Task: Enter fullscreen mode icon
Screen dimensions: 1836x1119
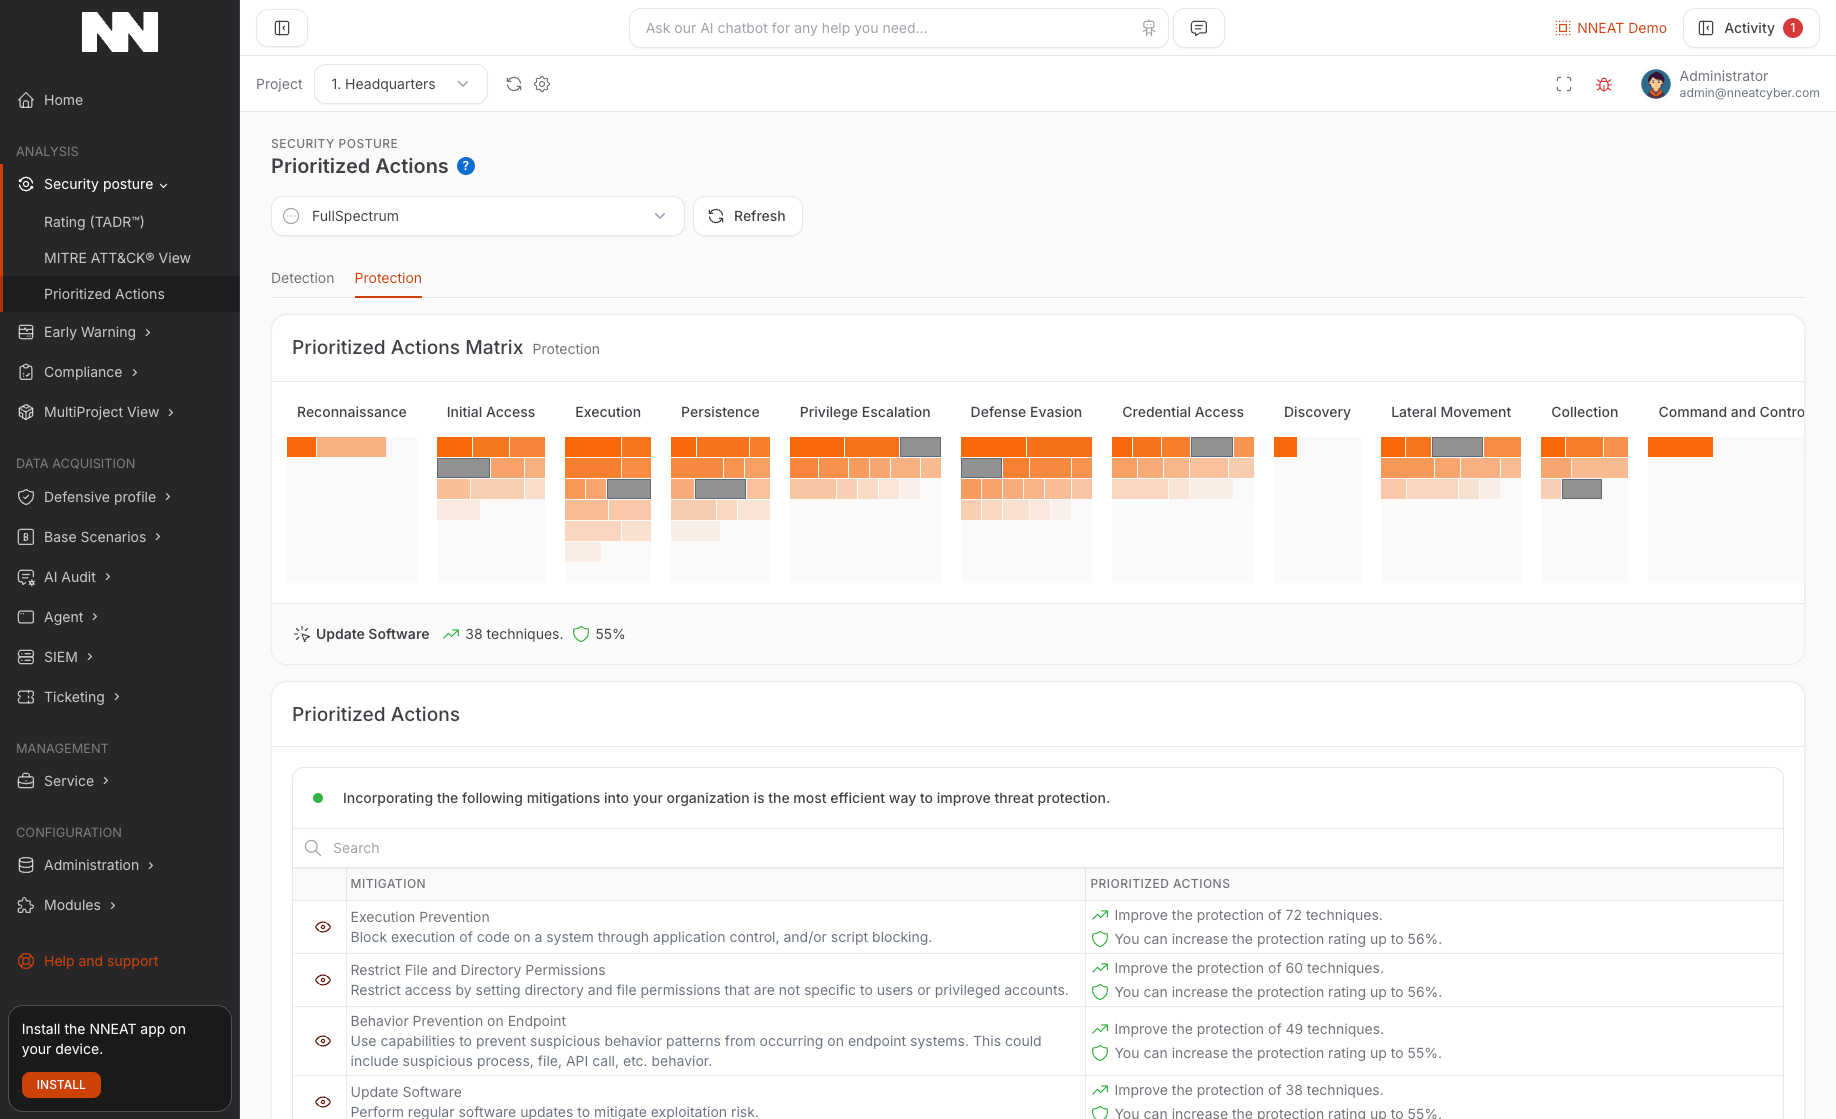Action: (x=1564, y=84)
